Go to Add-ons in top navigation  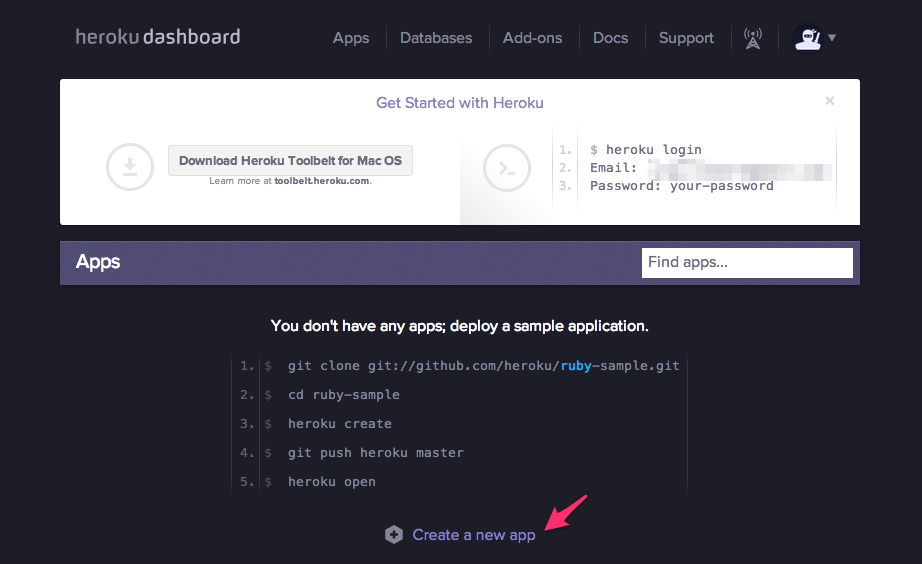[x=532, y=38]
